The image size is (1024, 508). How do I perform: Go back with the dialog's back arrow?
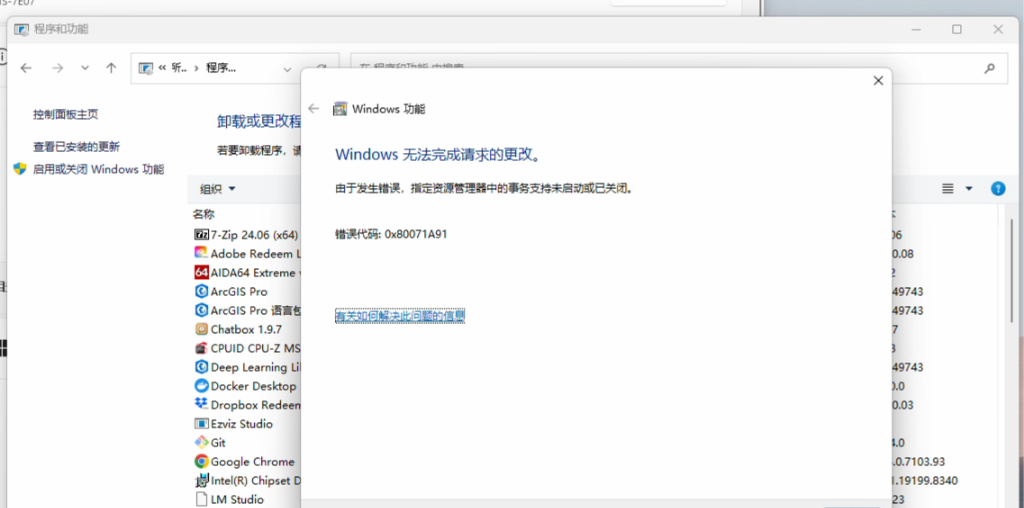click(313, 109)
